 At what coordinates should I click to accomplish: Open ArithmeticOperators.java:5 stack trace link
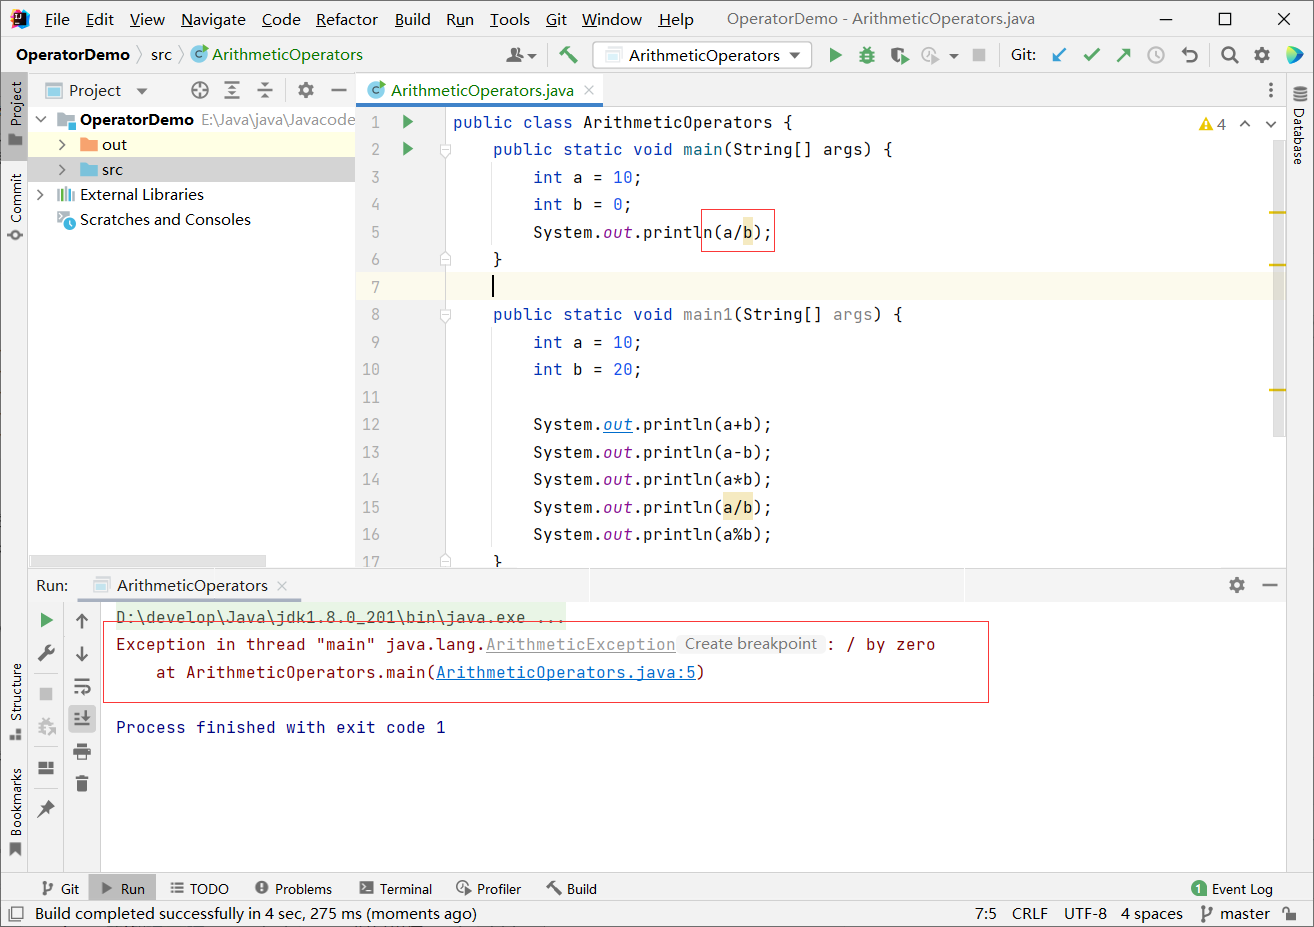[566, 672]
